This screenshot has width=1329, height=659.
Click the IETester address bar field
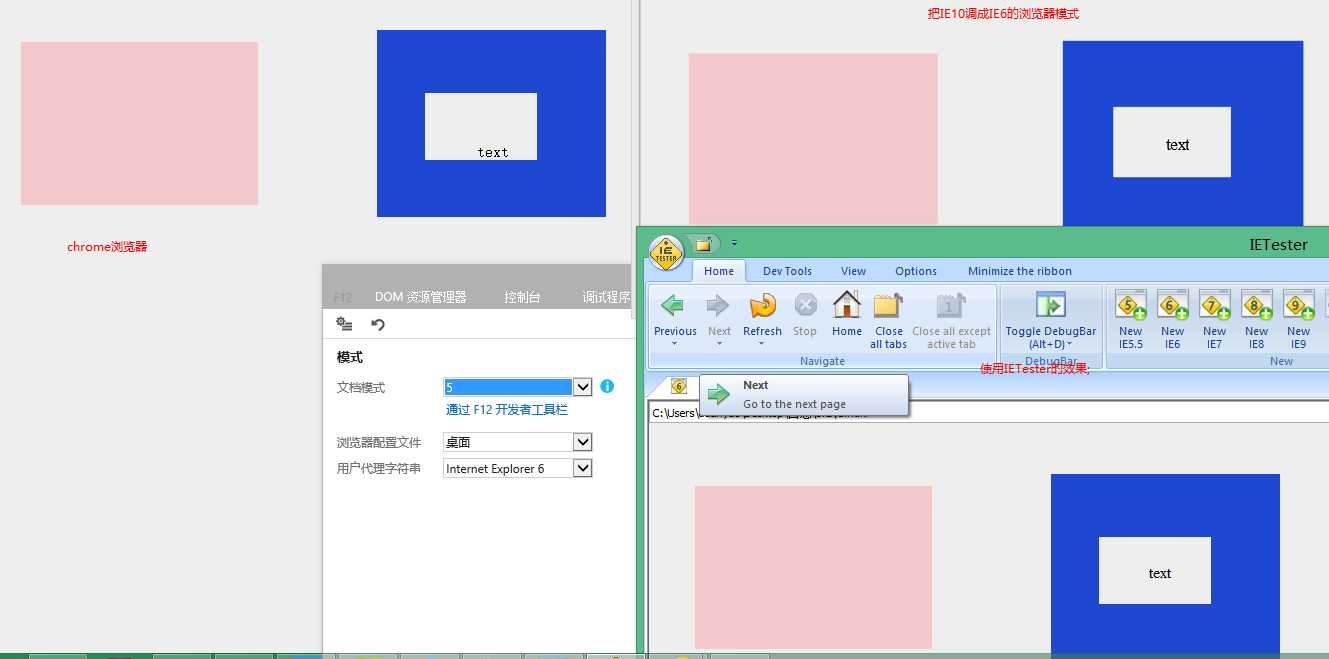pos(988,412)
